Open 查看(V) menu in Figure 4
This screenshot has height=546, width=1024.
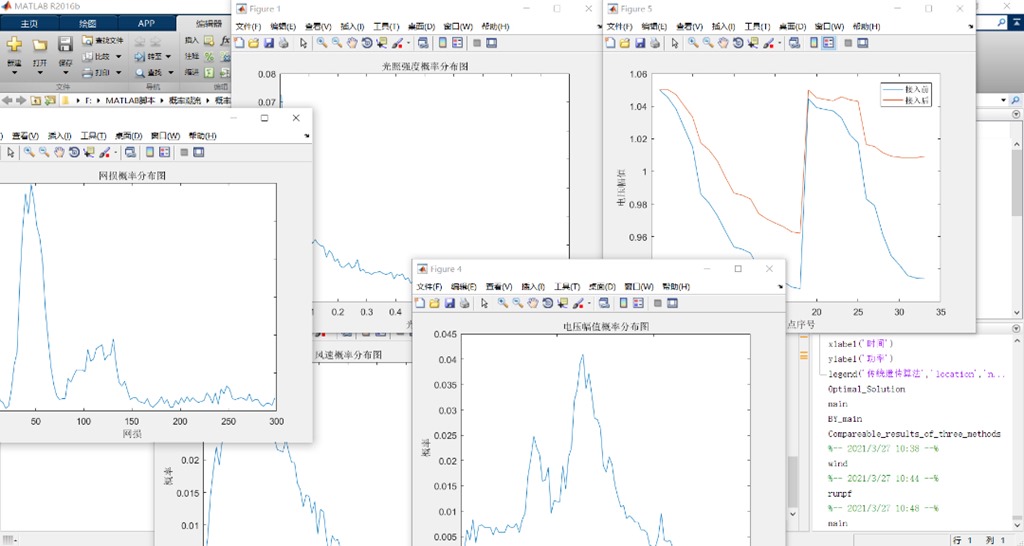[x=499, y=287]
